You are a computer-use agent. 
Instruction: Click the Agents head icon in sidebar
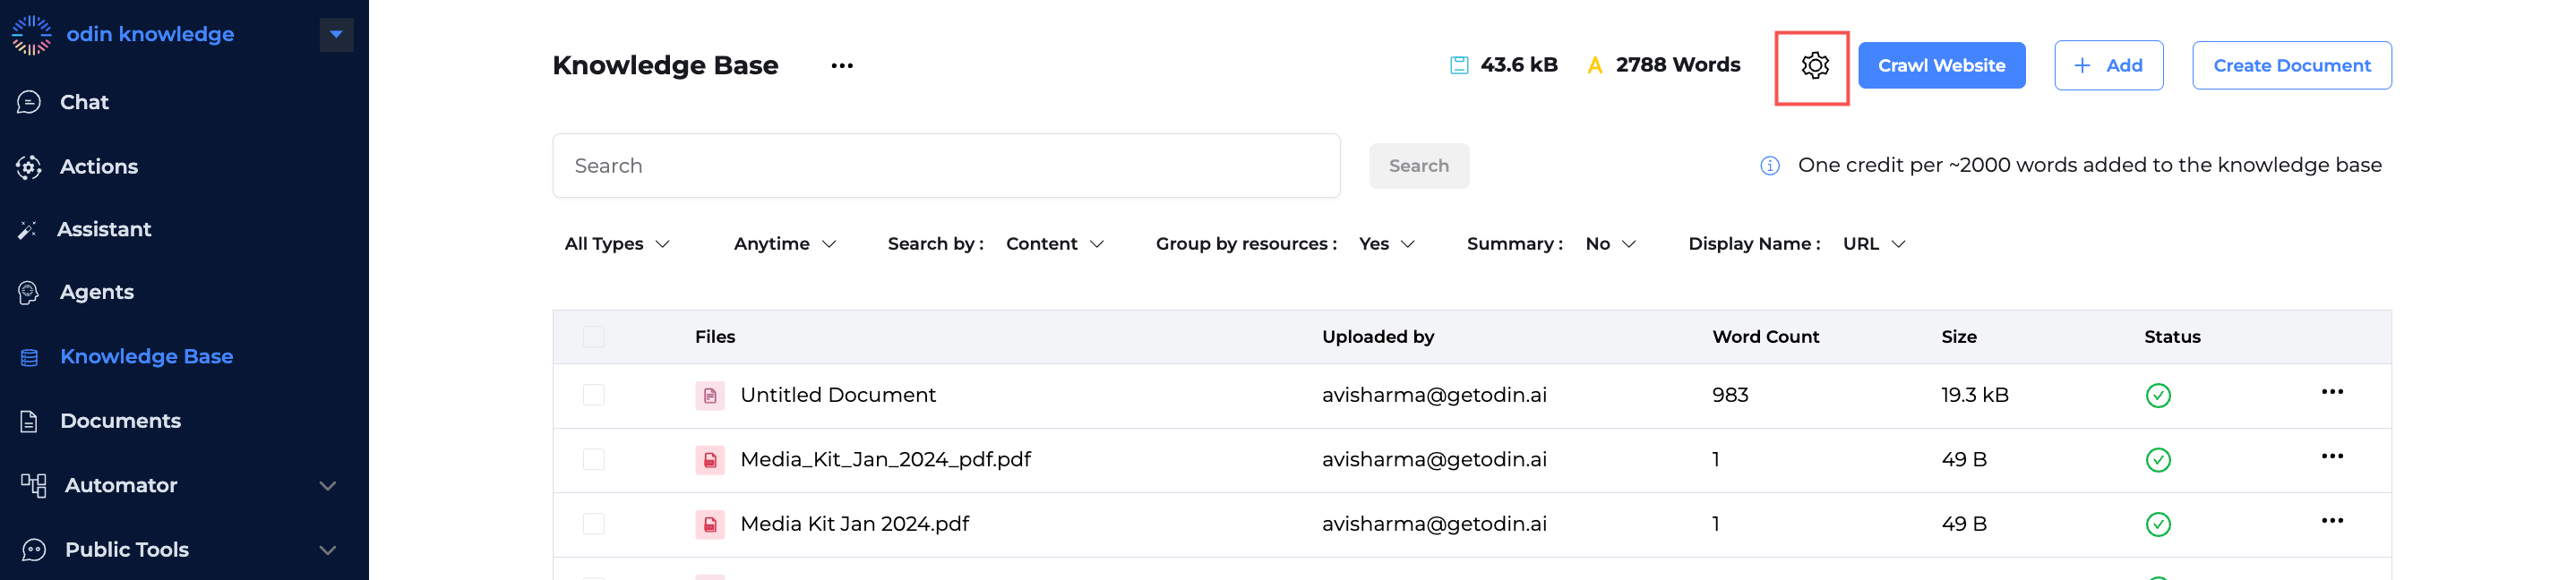[x=29, y=292]
